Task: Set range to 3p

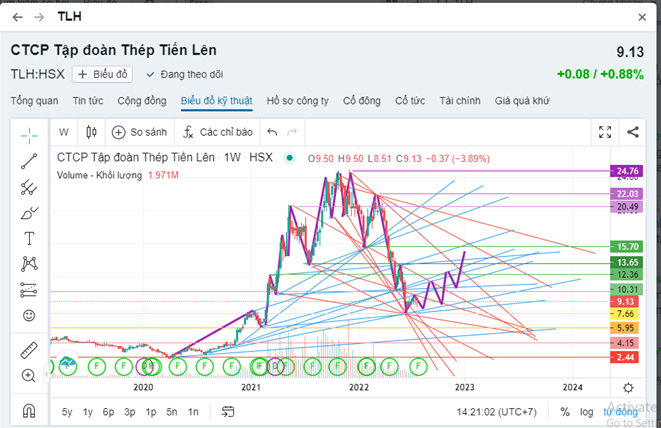Action: pos(129,412)
